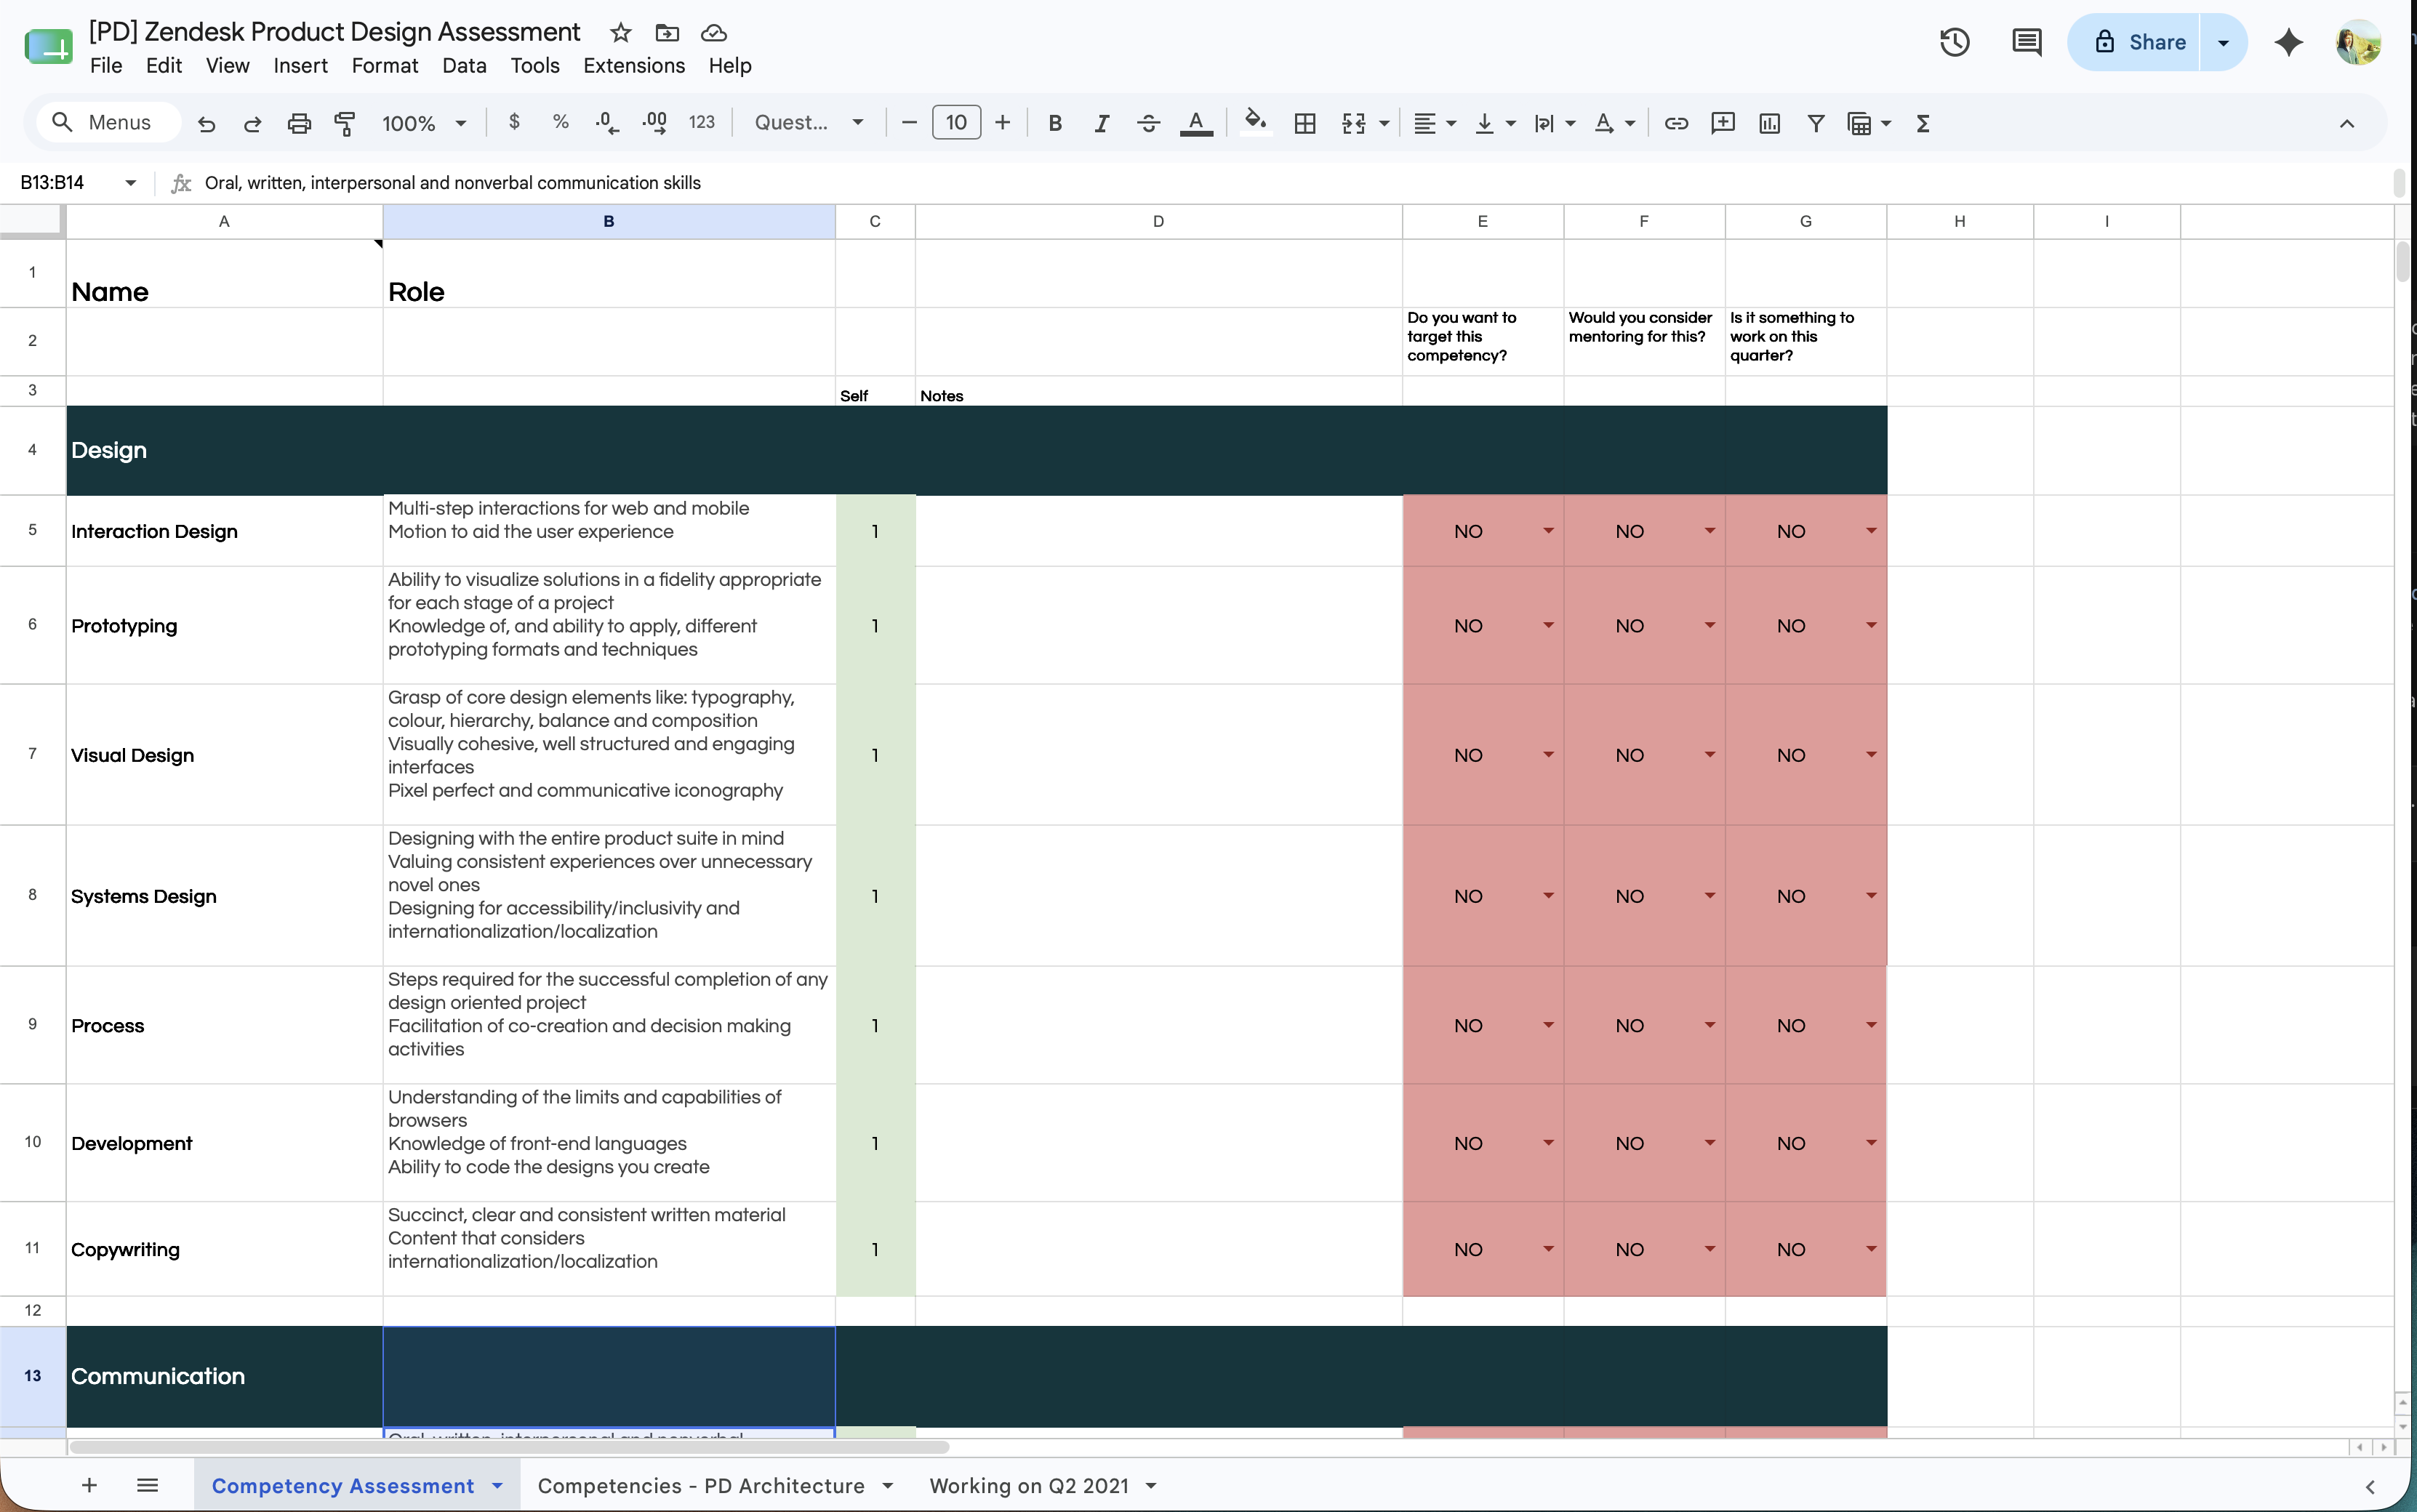Show the all sheets list
This screenshot has width=2417, height=1512.
(147, 1485)
